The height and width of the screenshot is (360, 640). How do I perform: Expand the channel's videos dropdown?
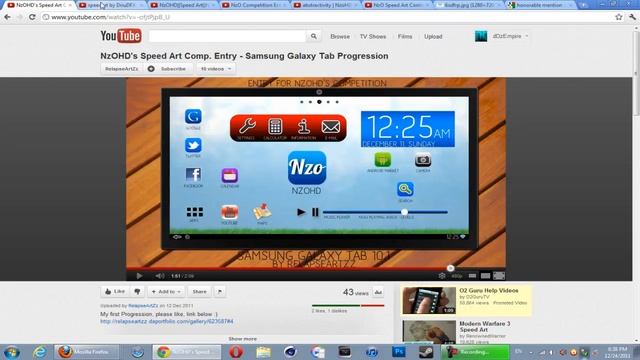(x=216, y=69)
